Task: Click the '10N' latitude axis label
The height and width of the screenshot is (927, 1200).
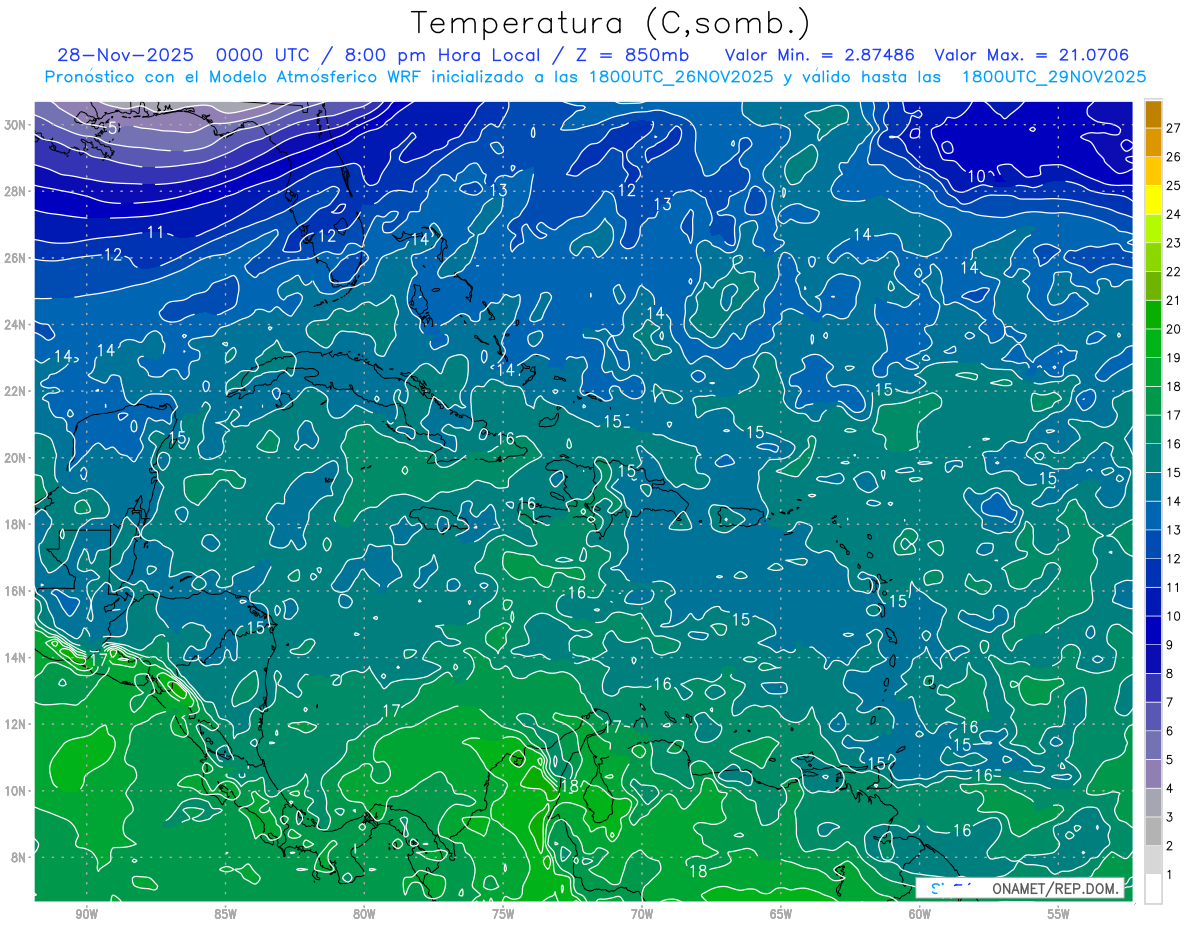Action: tap(16, 791)
